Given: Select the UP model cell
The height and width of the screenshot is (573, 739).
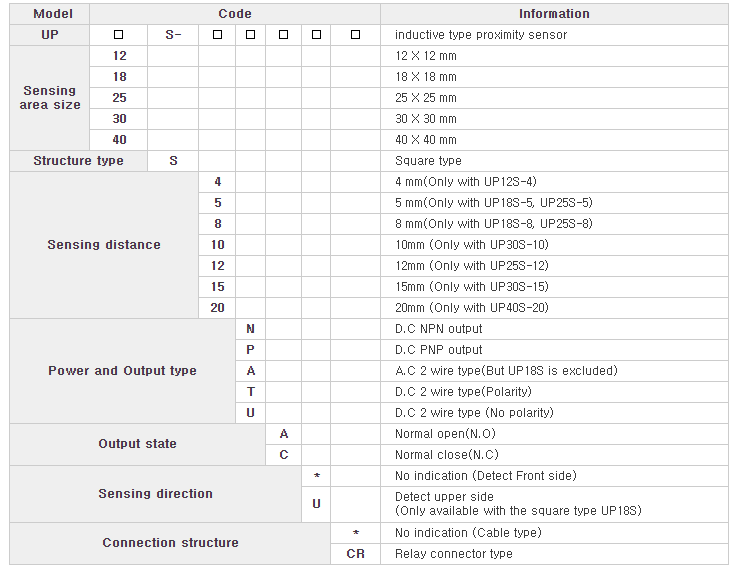Looking at the screenshot, I should (50, 35).
